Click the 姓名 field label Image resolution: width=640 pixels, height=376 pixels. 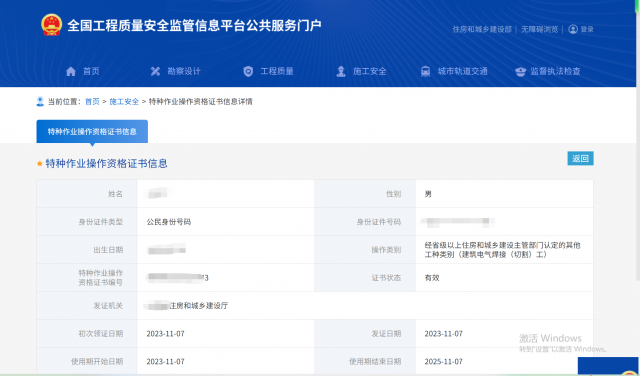(x=115, y=194)
